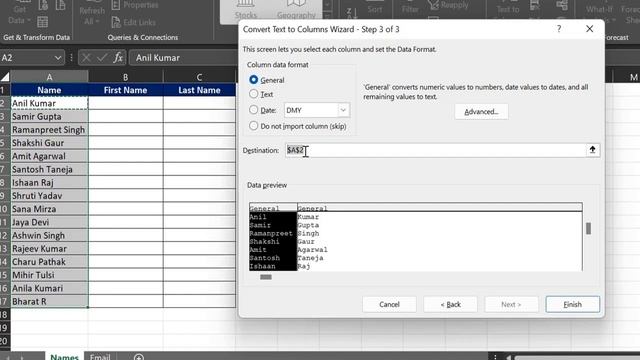The width and height of the screenshot is (640, 360).
Task: Open the Advanced settings button
Action: (x=481, y=111)
